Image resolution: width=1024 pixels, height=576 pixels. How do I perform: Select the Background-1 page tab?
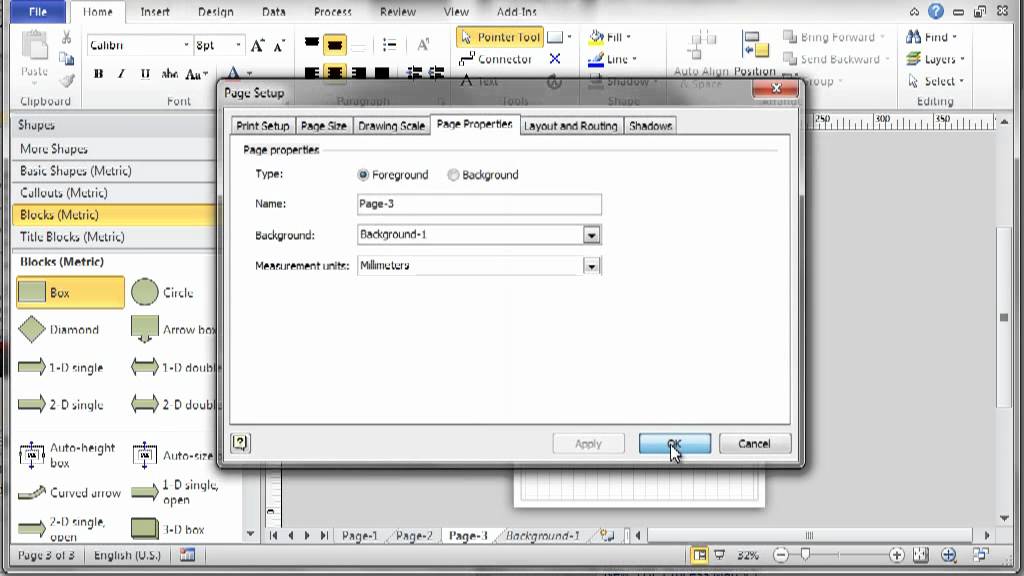click(541, 536)
